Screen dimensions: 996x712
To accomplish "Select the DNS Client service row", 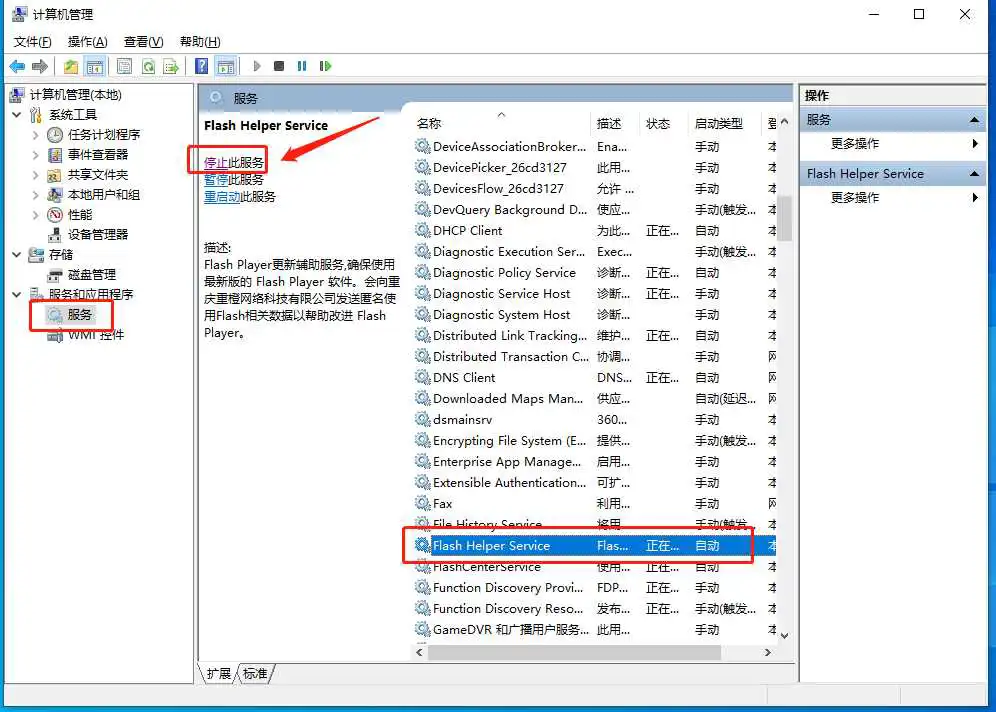I will [x=594, y=377].
